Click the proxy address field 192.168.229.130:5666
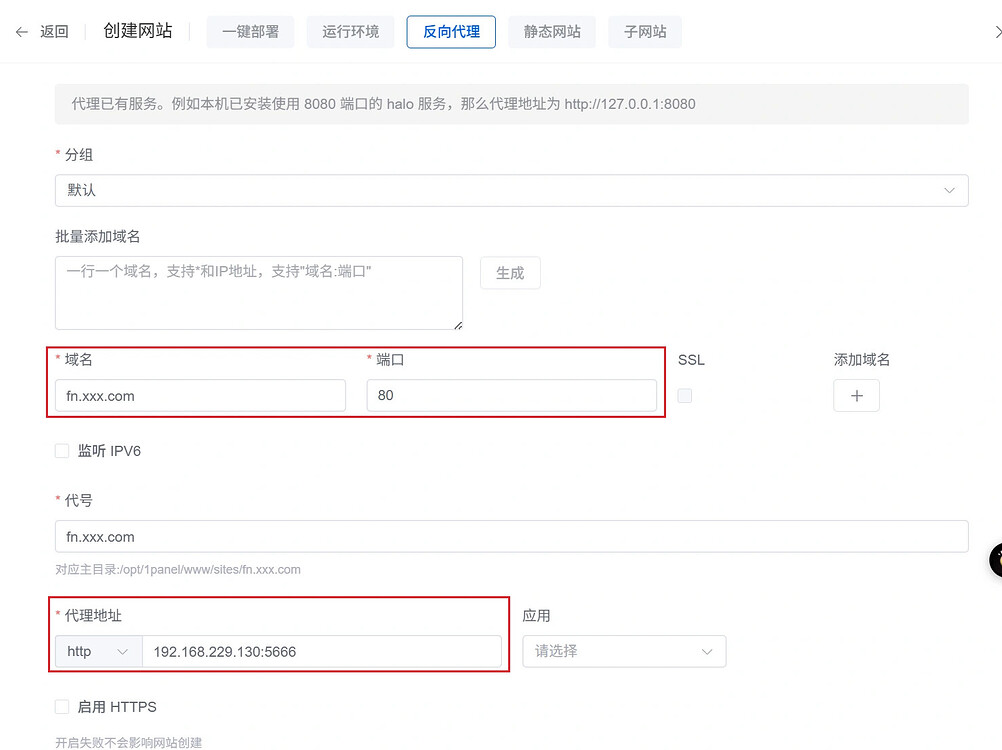This screenshot has width=1002, height=750. pyautogui.click(x=321, y=652)
